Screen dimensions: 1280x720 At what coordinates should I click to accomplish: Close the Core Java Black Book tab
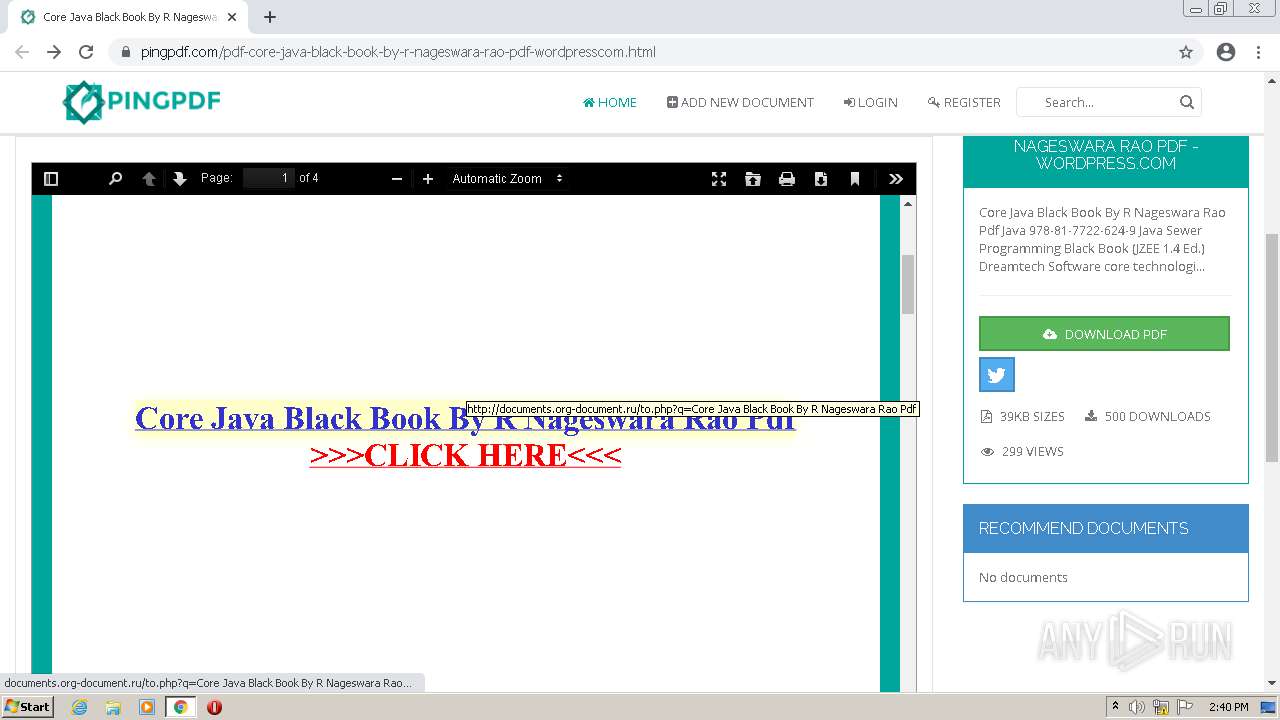pyautogui.click(x=232, y=17)
